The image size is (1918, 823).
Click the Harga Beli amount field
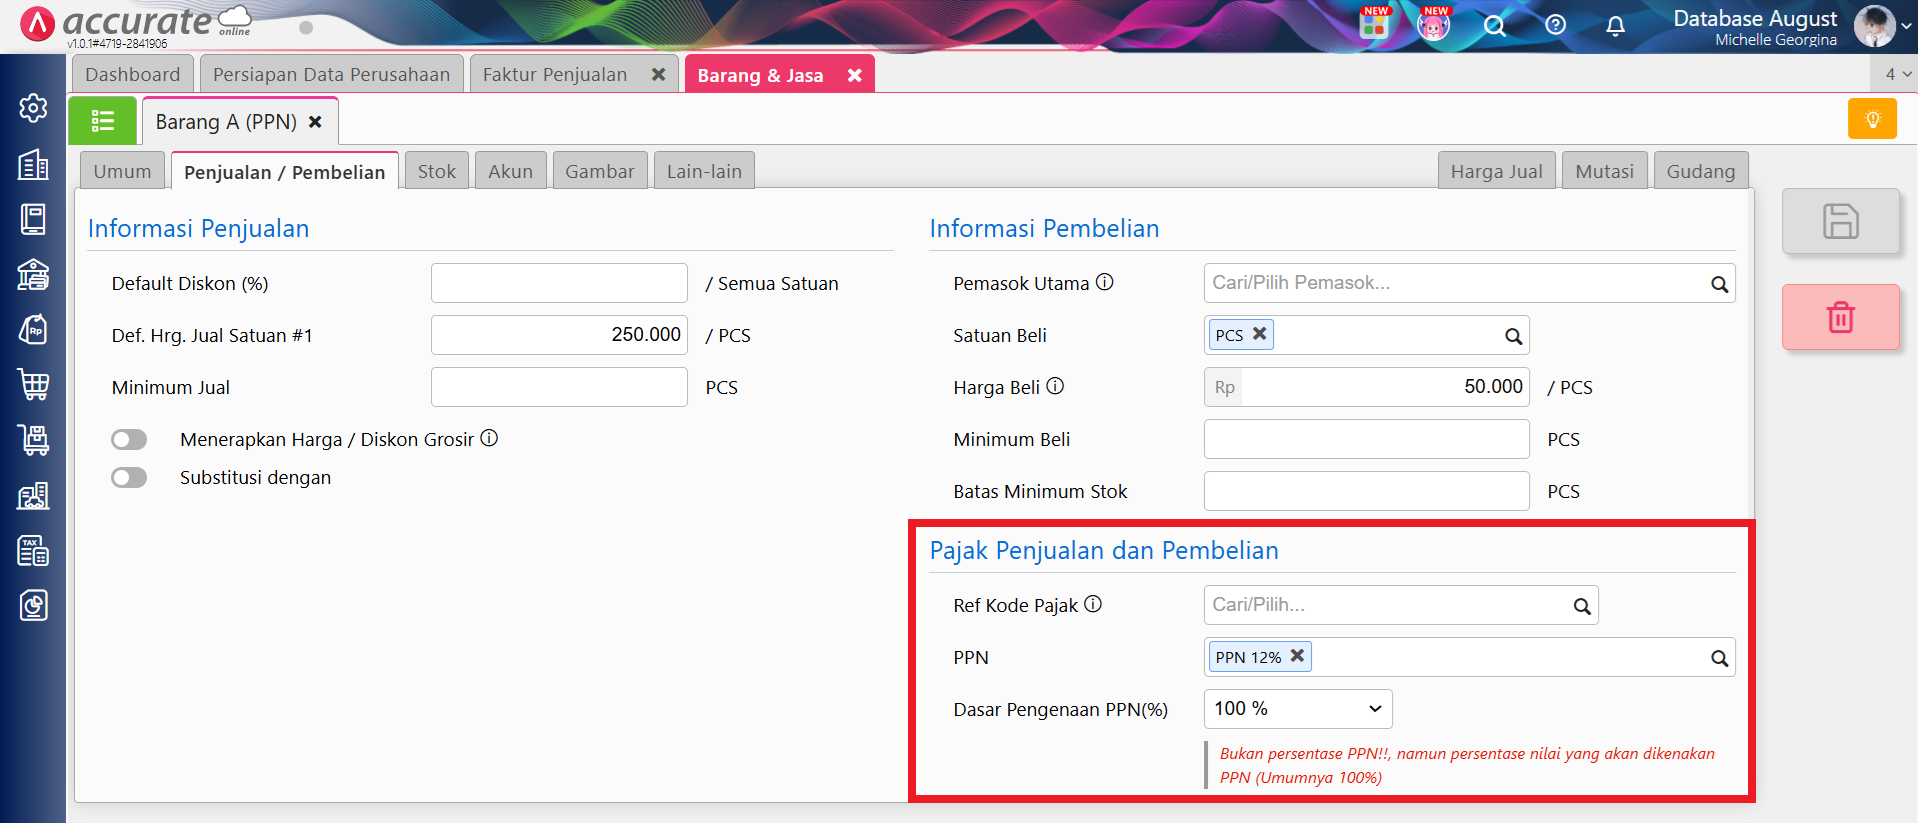(1385, 387)
